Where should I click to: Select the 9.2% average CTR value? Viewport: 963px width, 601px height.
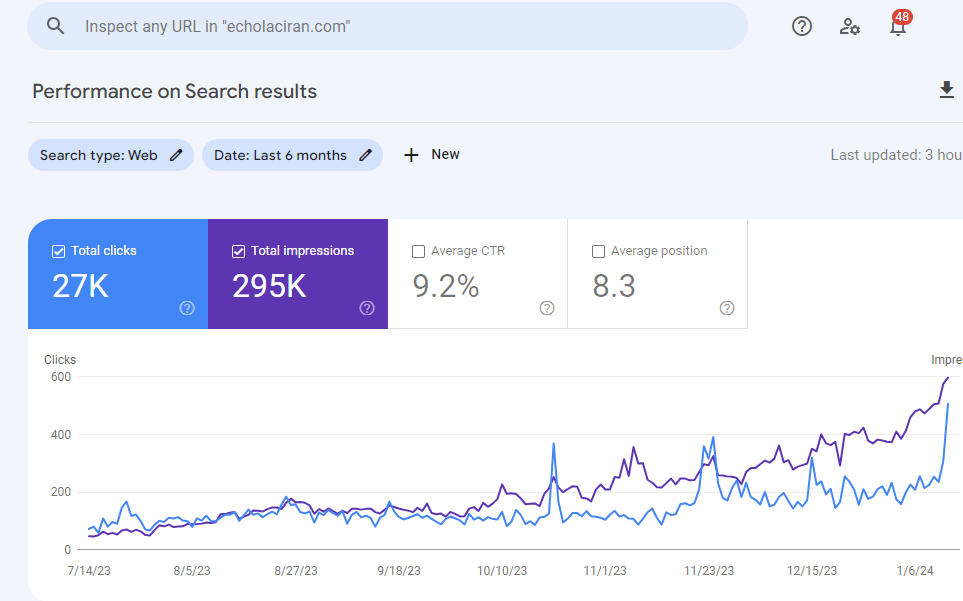(x=446, y=286)
